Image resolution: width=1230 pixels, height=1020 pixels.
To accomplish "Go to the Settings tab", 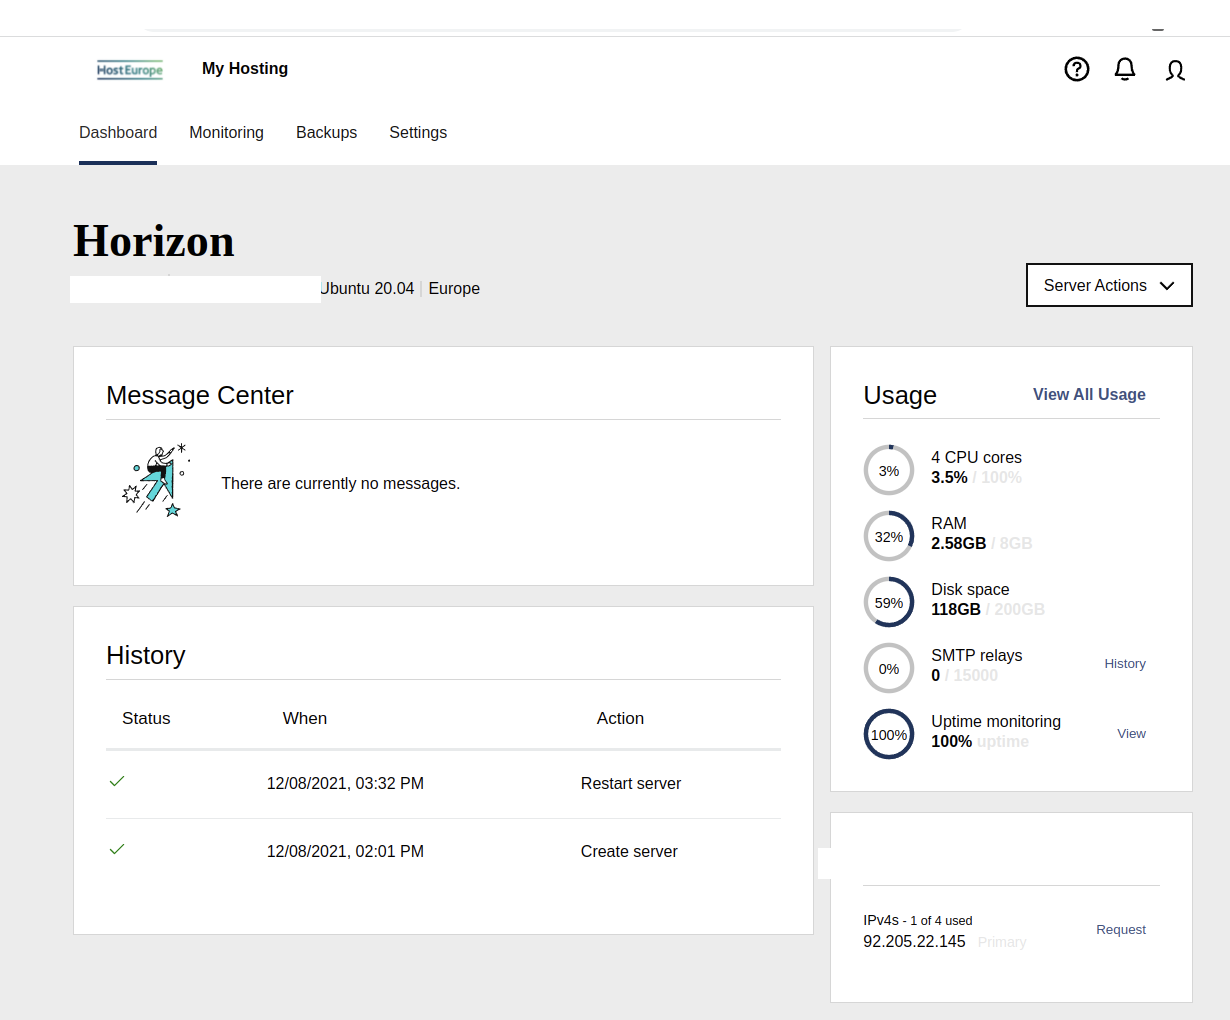I will (x=418, y=133).
